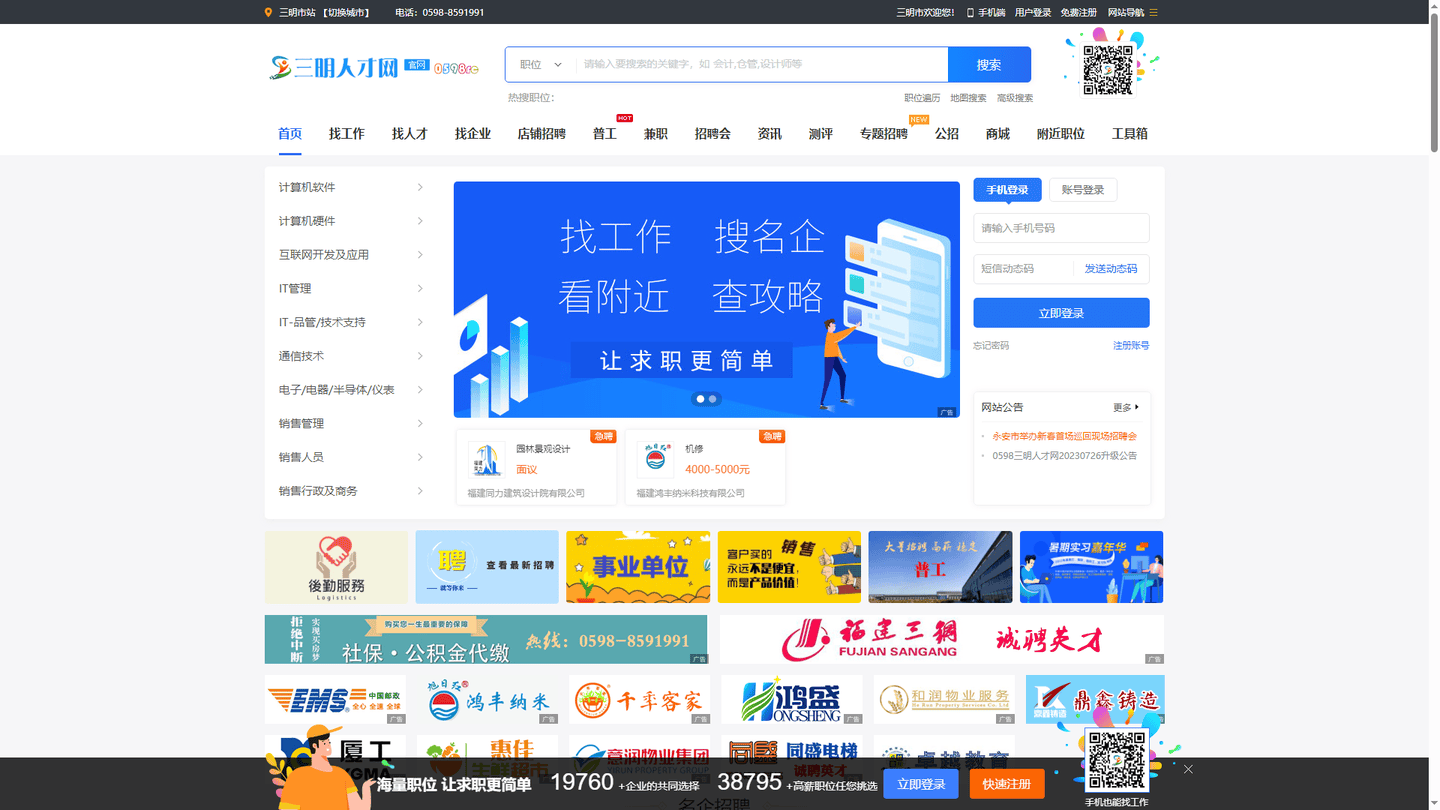
Task: Click the 忘记密码 link
Action: (x=991, y=346)
